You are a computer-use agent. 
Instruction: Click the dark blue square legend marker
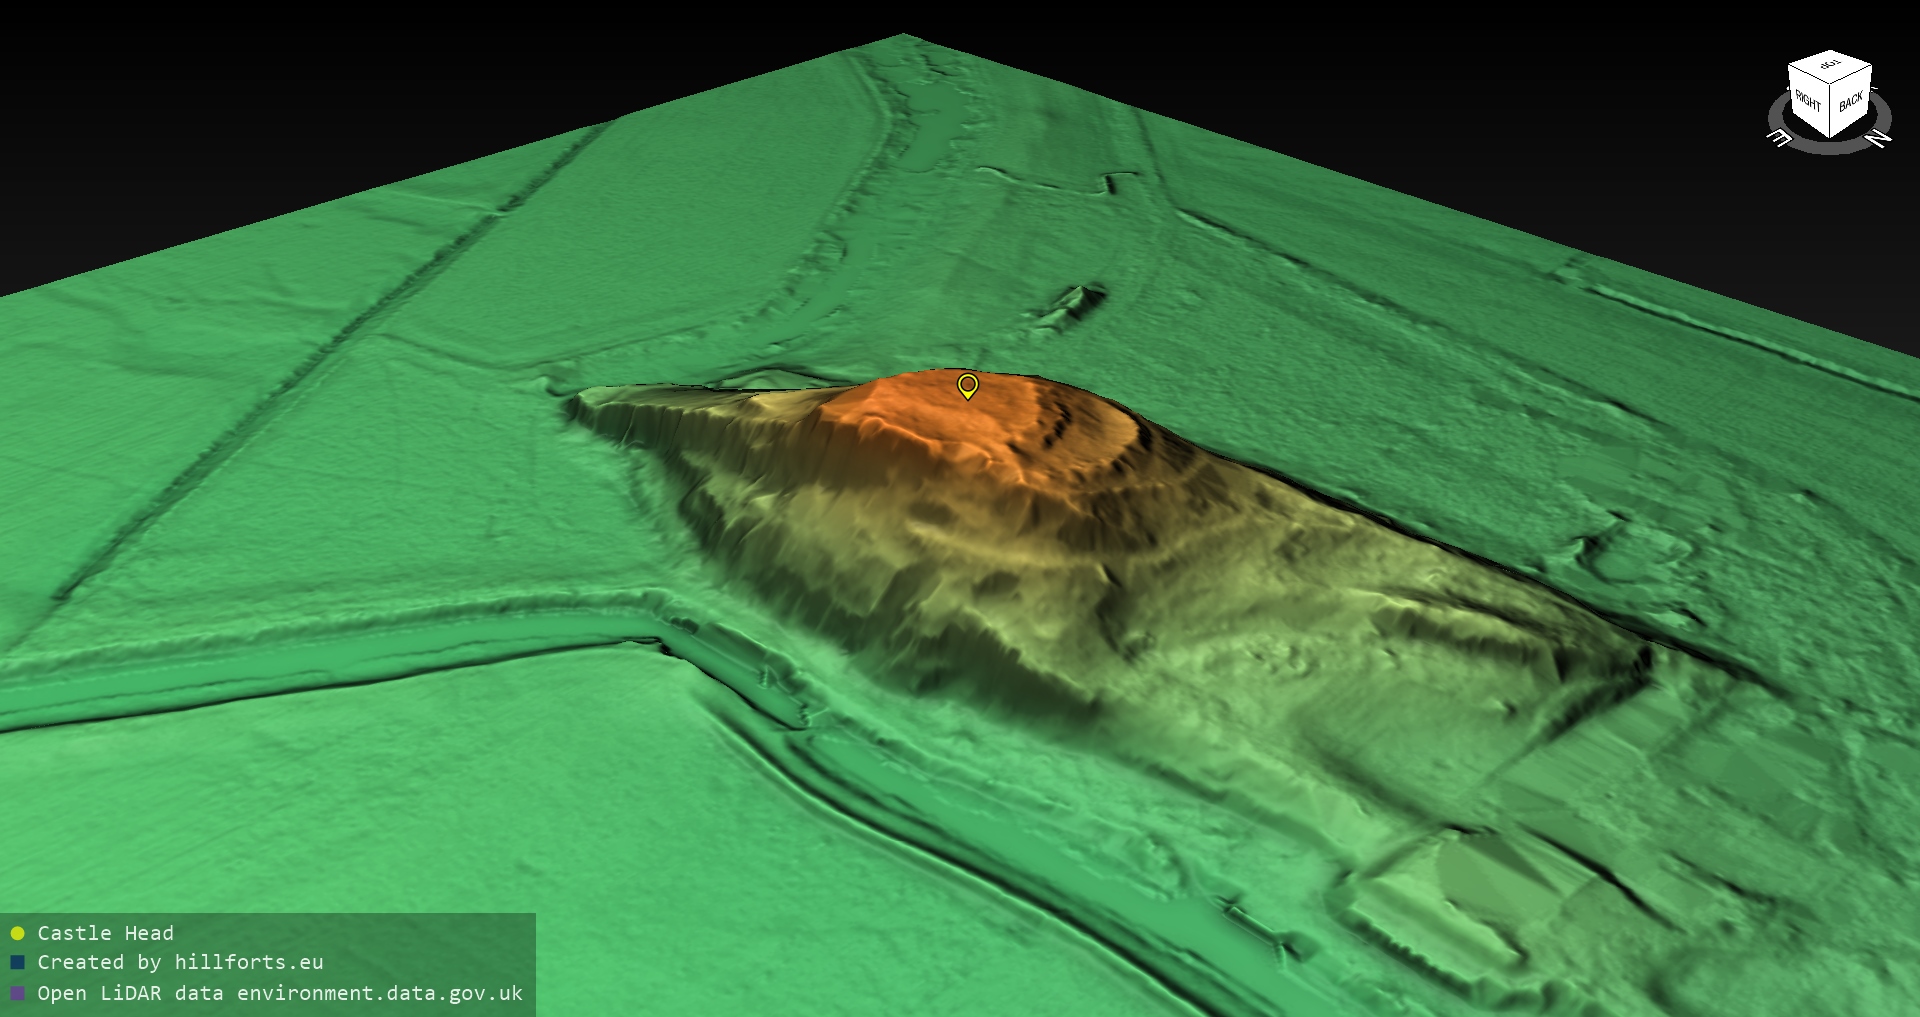[17, 963]
